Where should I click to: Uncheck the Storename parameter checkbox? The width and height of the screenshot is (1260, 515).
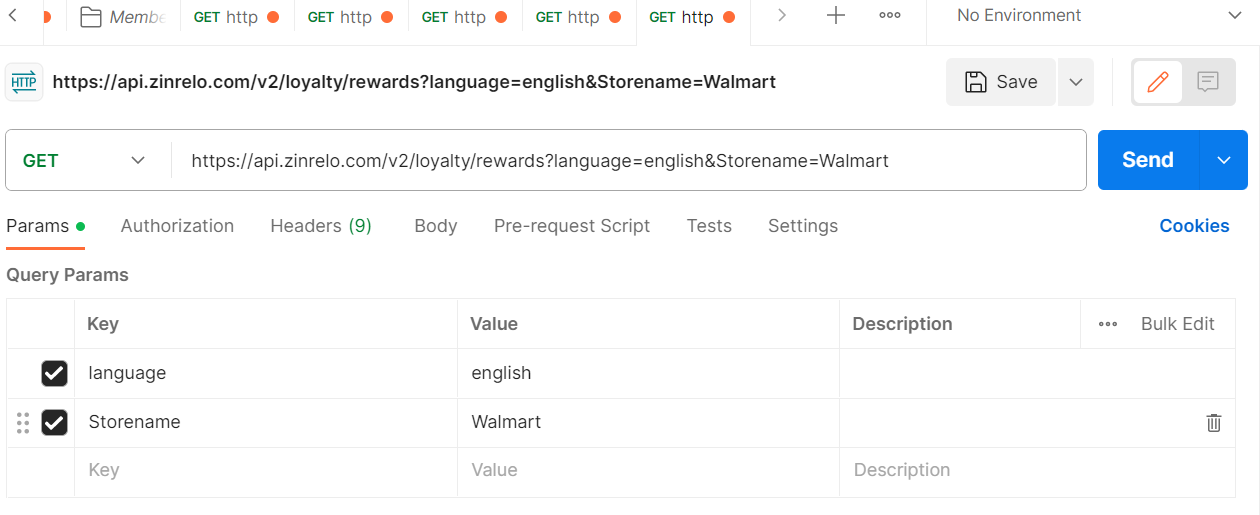(54, 422)
